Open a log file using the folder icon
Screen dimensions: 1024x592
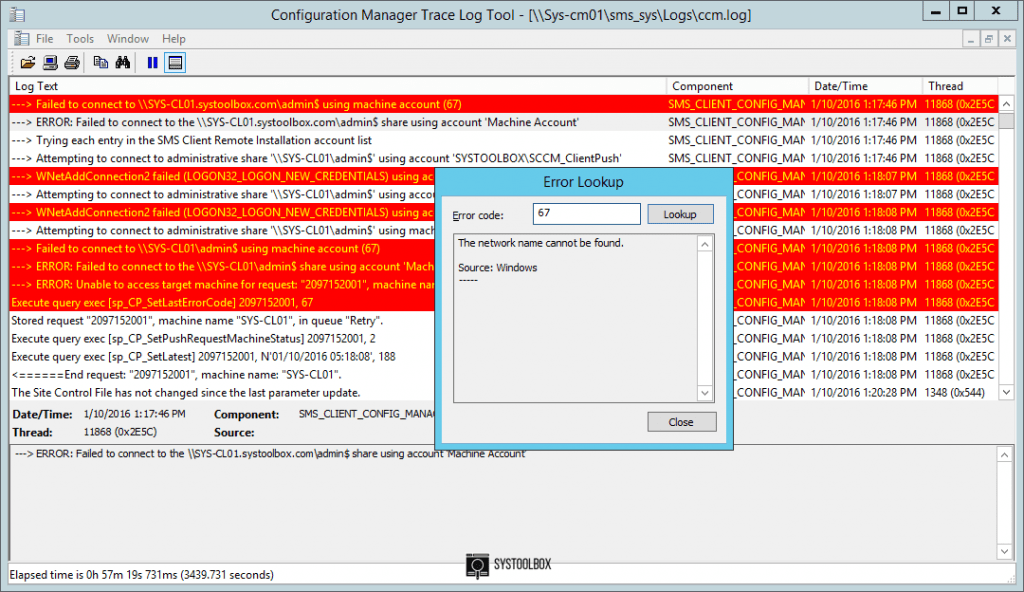click(28, 62)
